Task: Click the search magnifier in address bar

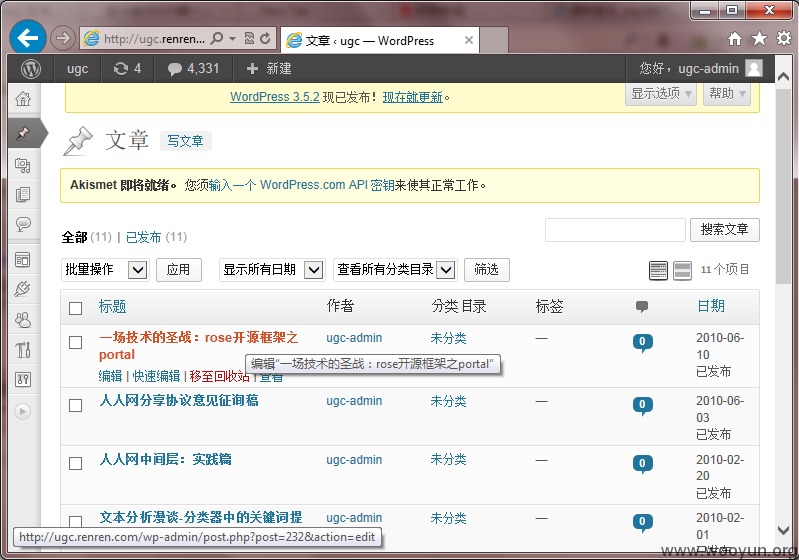Action: [x=217, y=38]
